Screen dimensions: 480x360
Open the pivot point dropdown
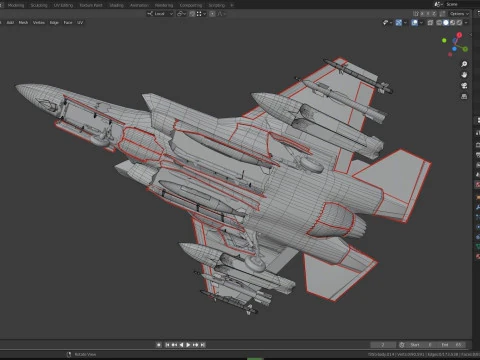tap(181, 14)
